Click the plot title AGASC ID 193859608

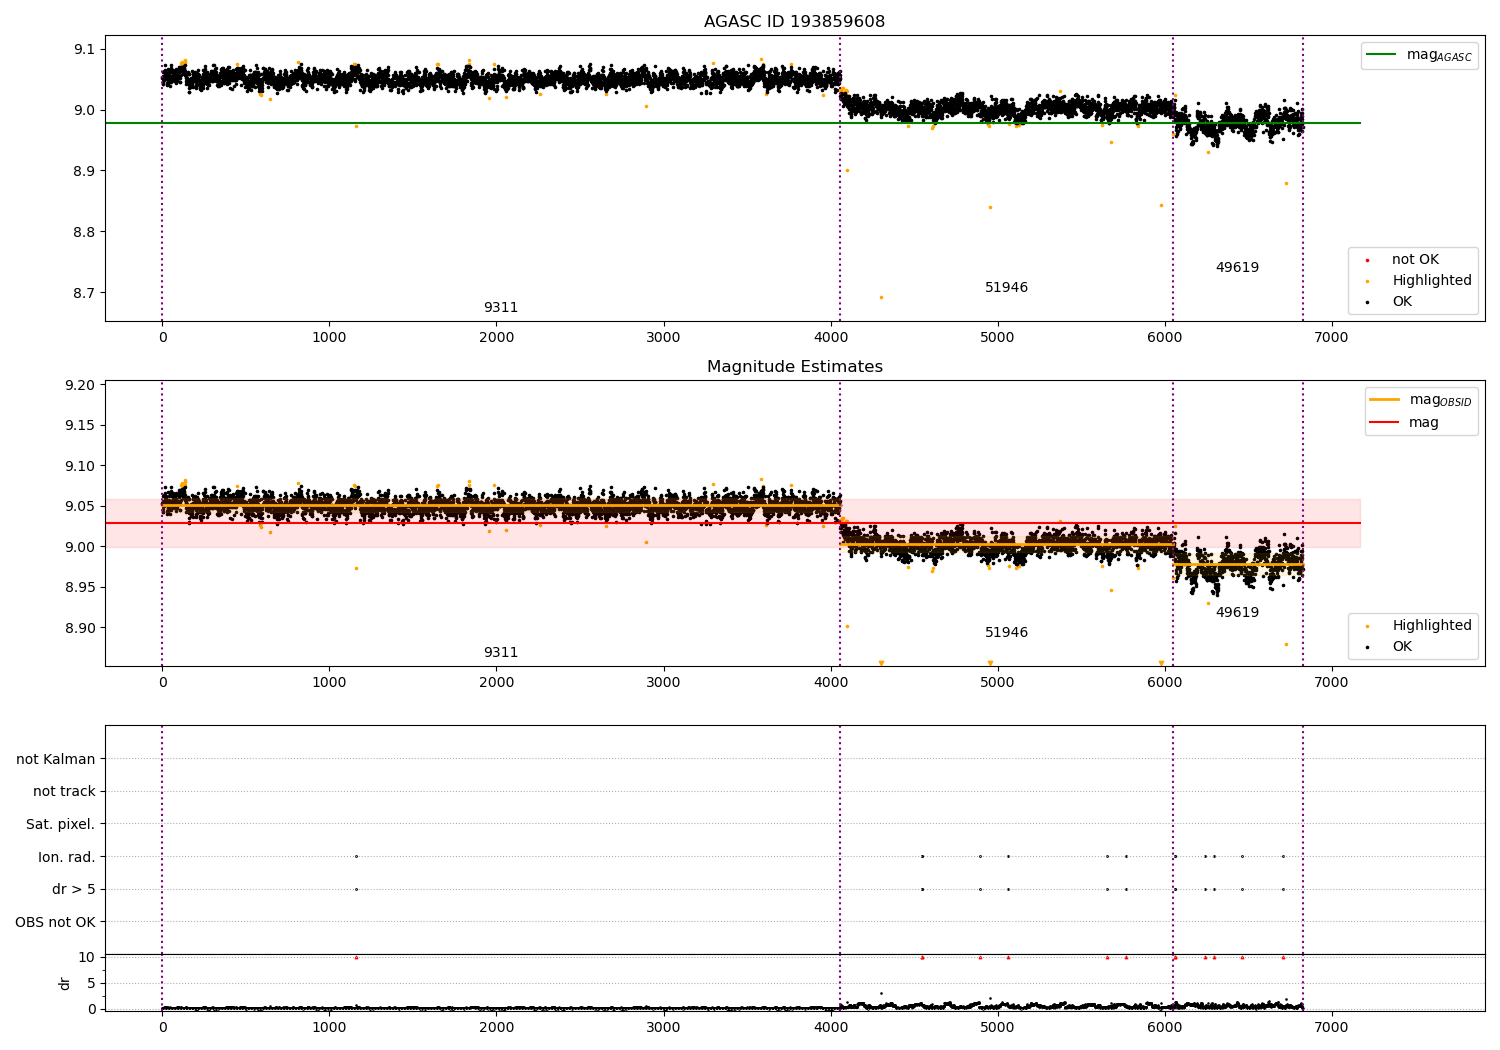click(794, 22)
